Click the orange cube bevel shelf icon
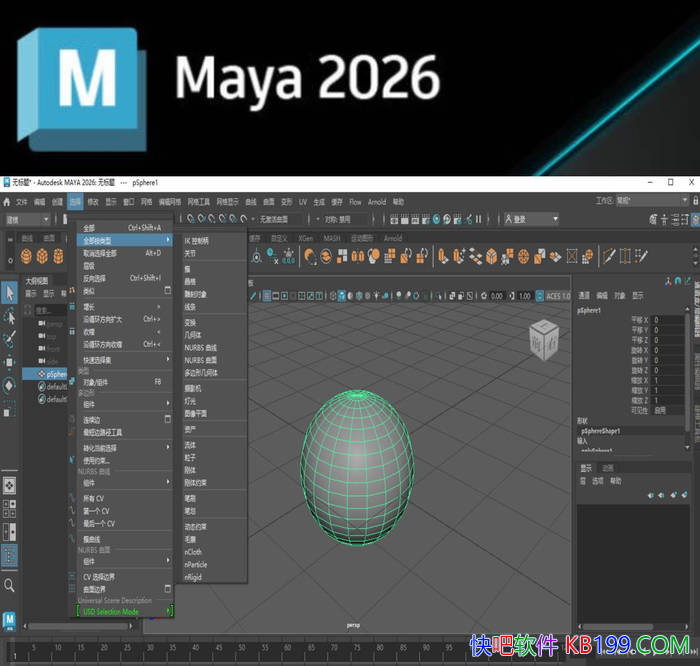 point(491,256)
